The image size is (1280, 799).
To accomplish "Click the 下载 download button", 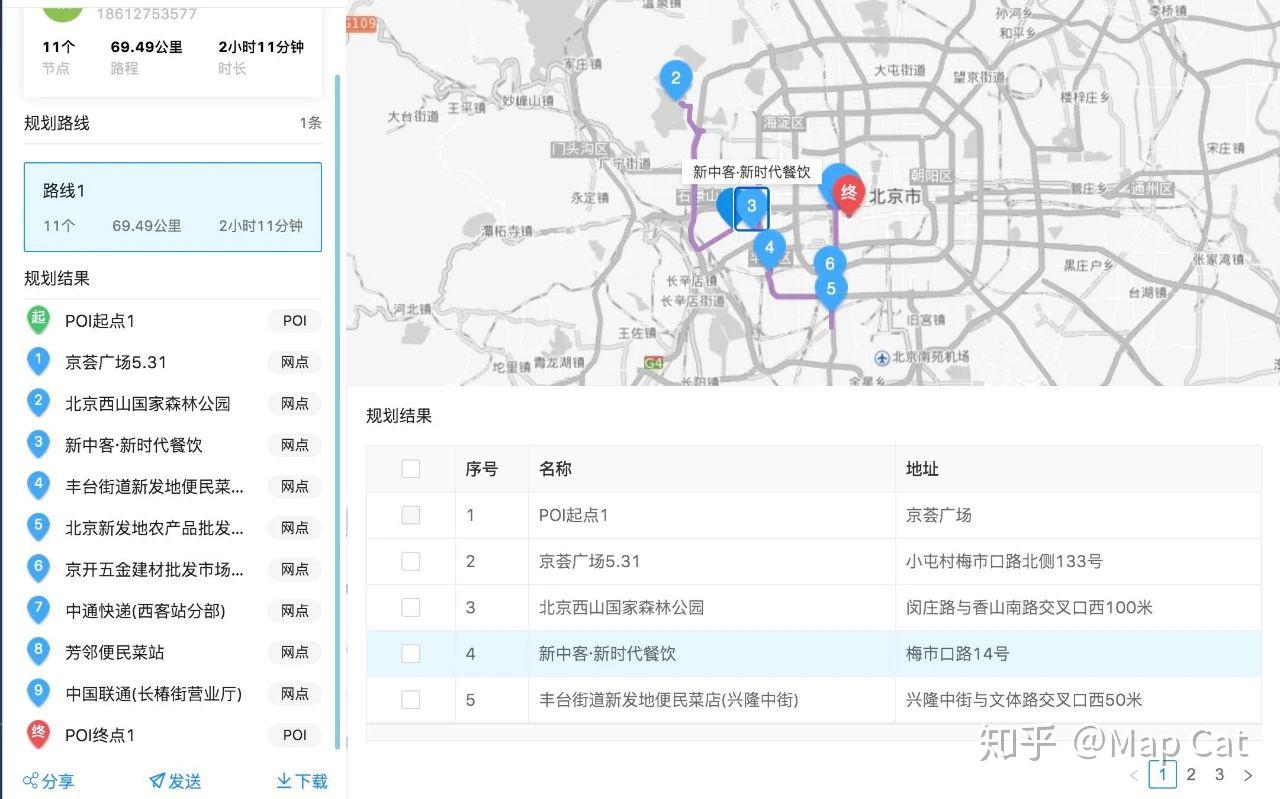I will point(302,781).
